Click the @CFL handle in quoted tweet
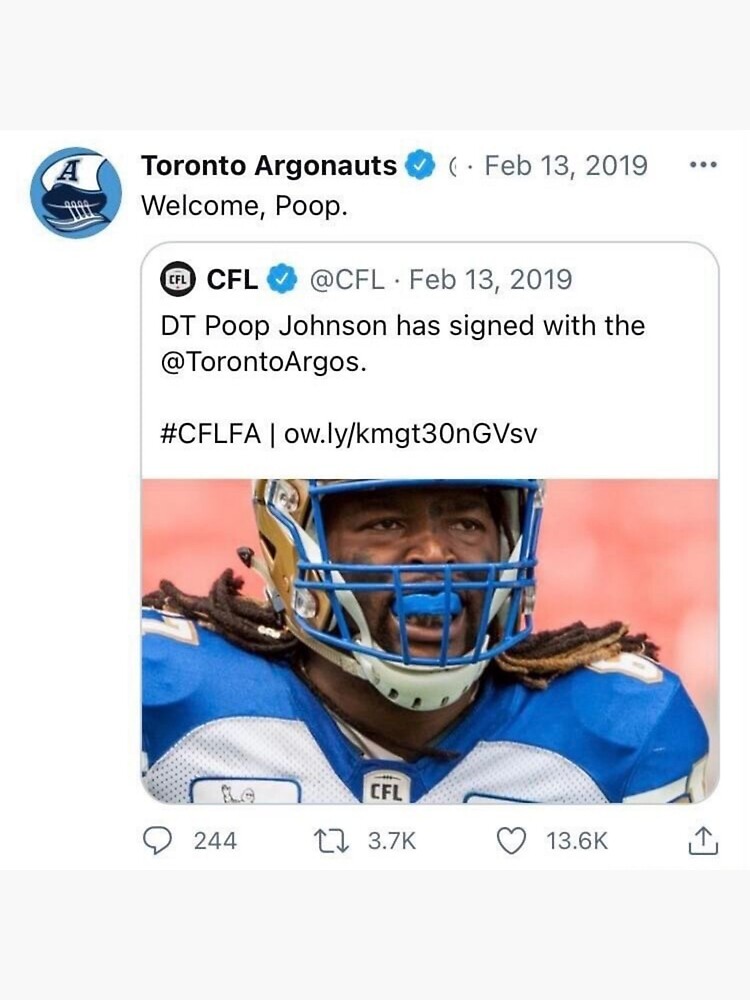750x1000 pixels. pos(347,280)
